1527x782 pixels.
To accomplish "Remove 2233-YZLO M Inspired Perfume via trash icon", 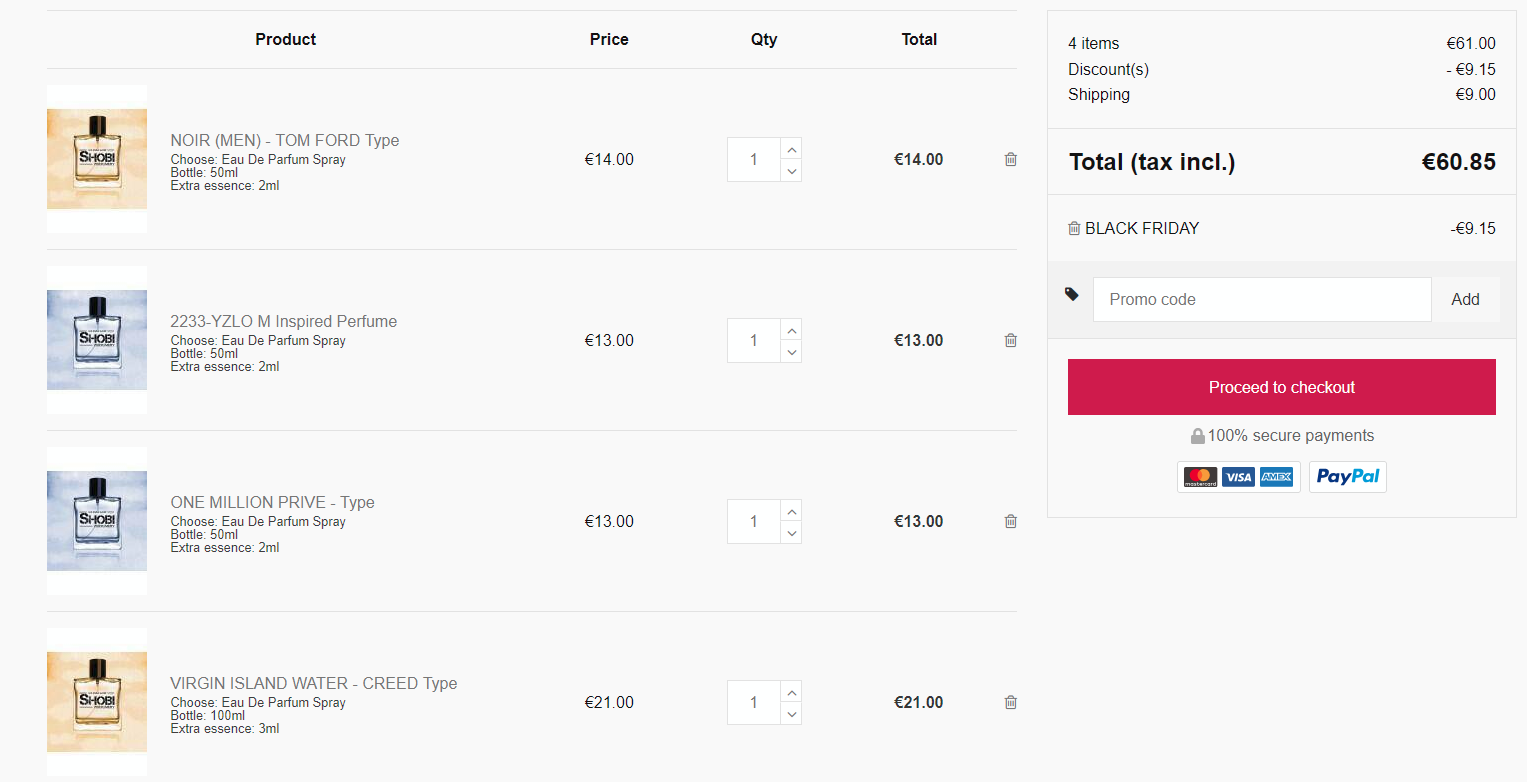I will coord(1010,340).
